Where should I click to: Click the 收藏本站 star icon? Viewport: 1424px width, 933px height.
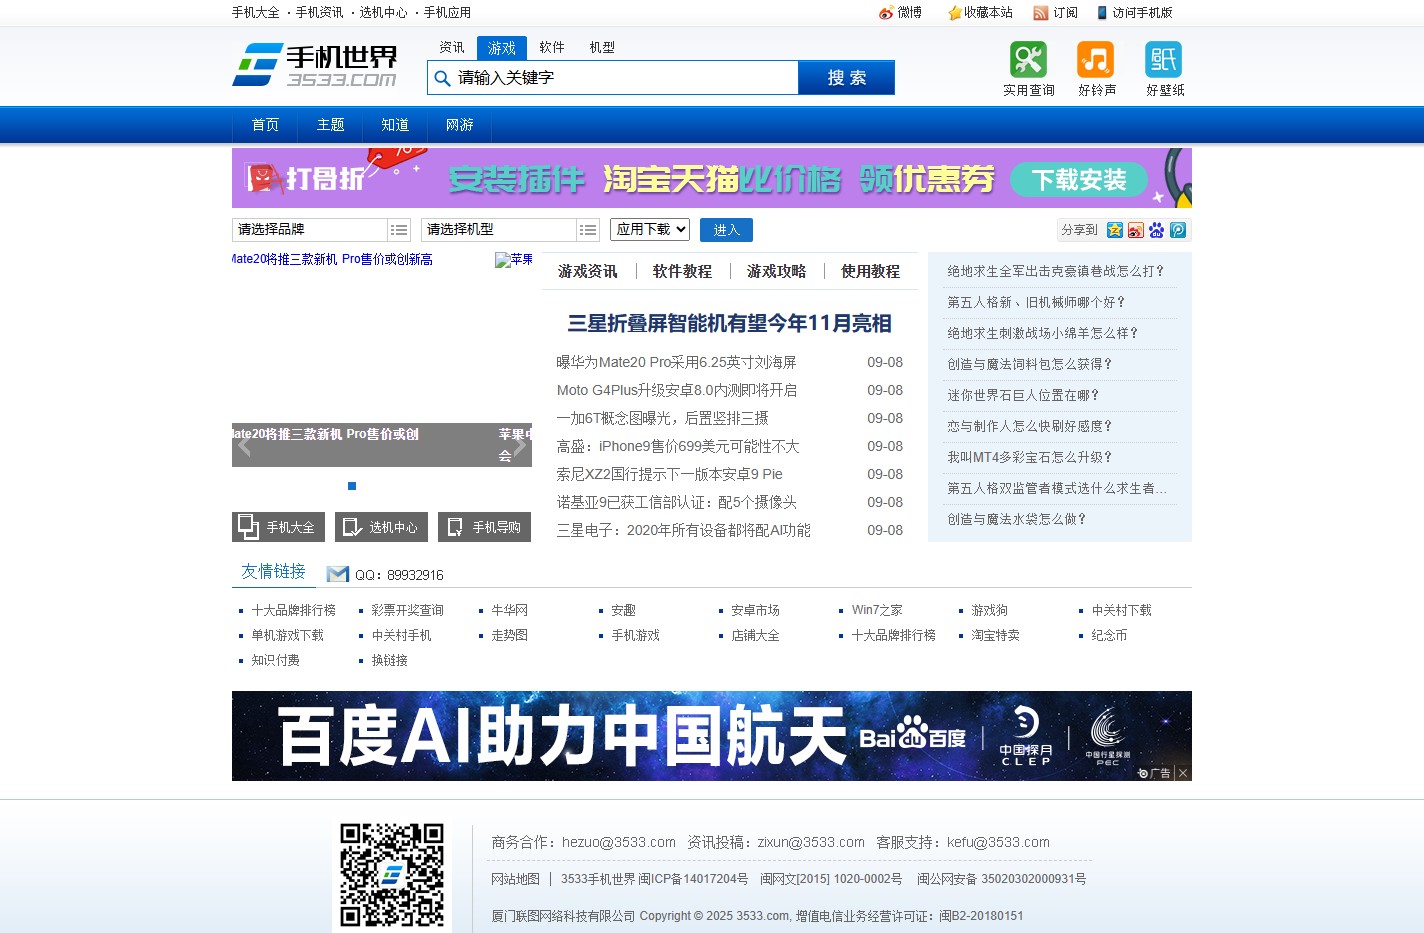pos(954,13)
